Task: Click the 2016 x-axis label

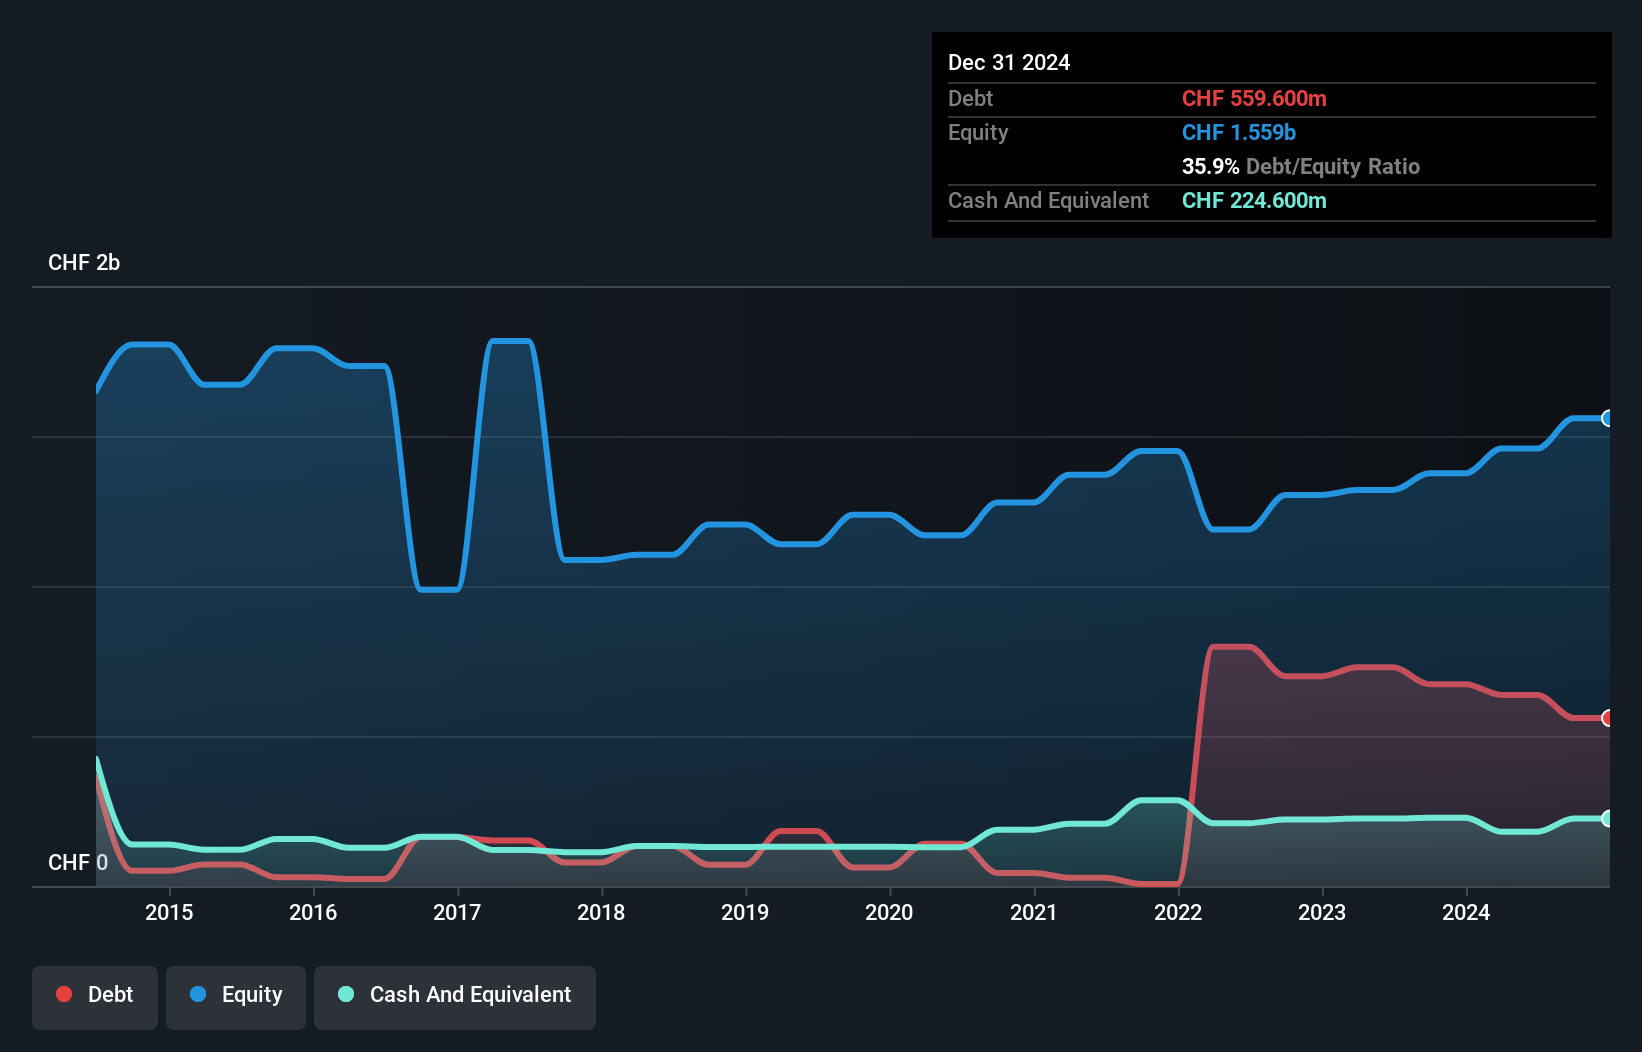Action: click(313, 912)
